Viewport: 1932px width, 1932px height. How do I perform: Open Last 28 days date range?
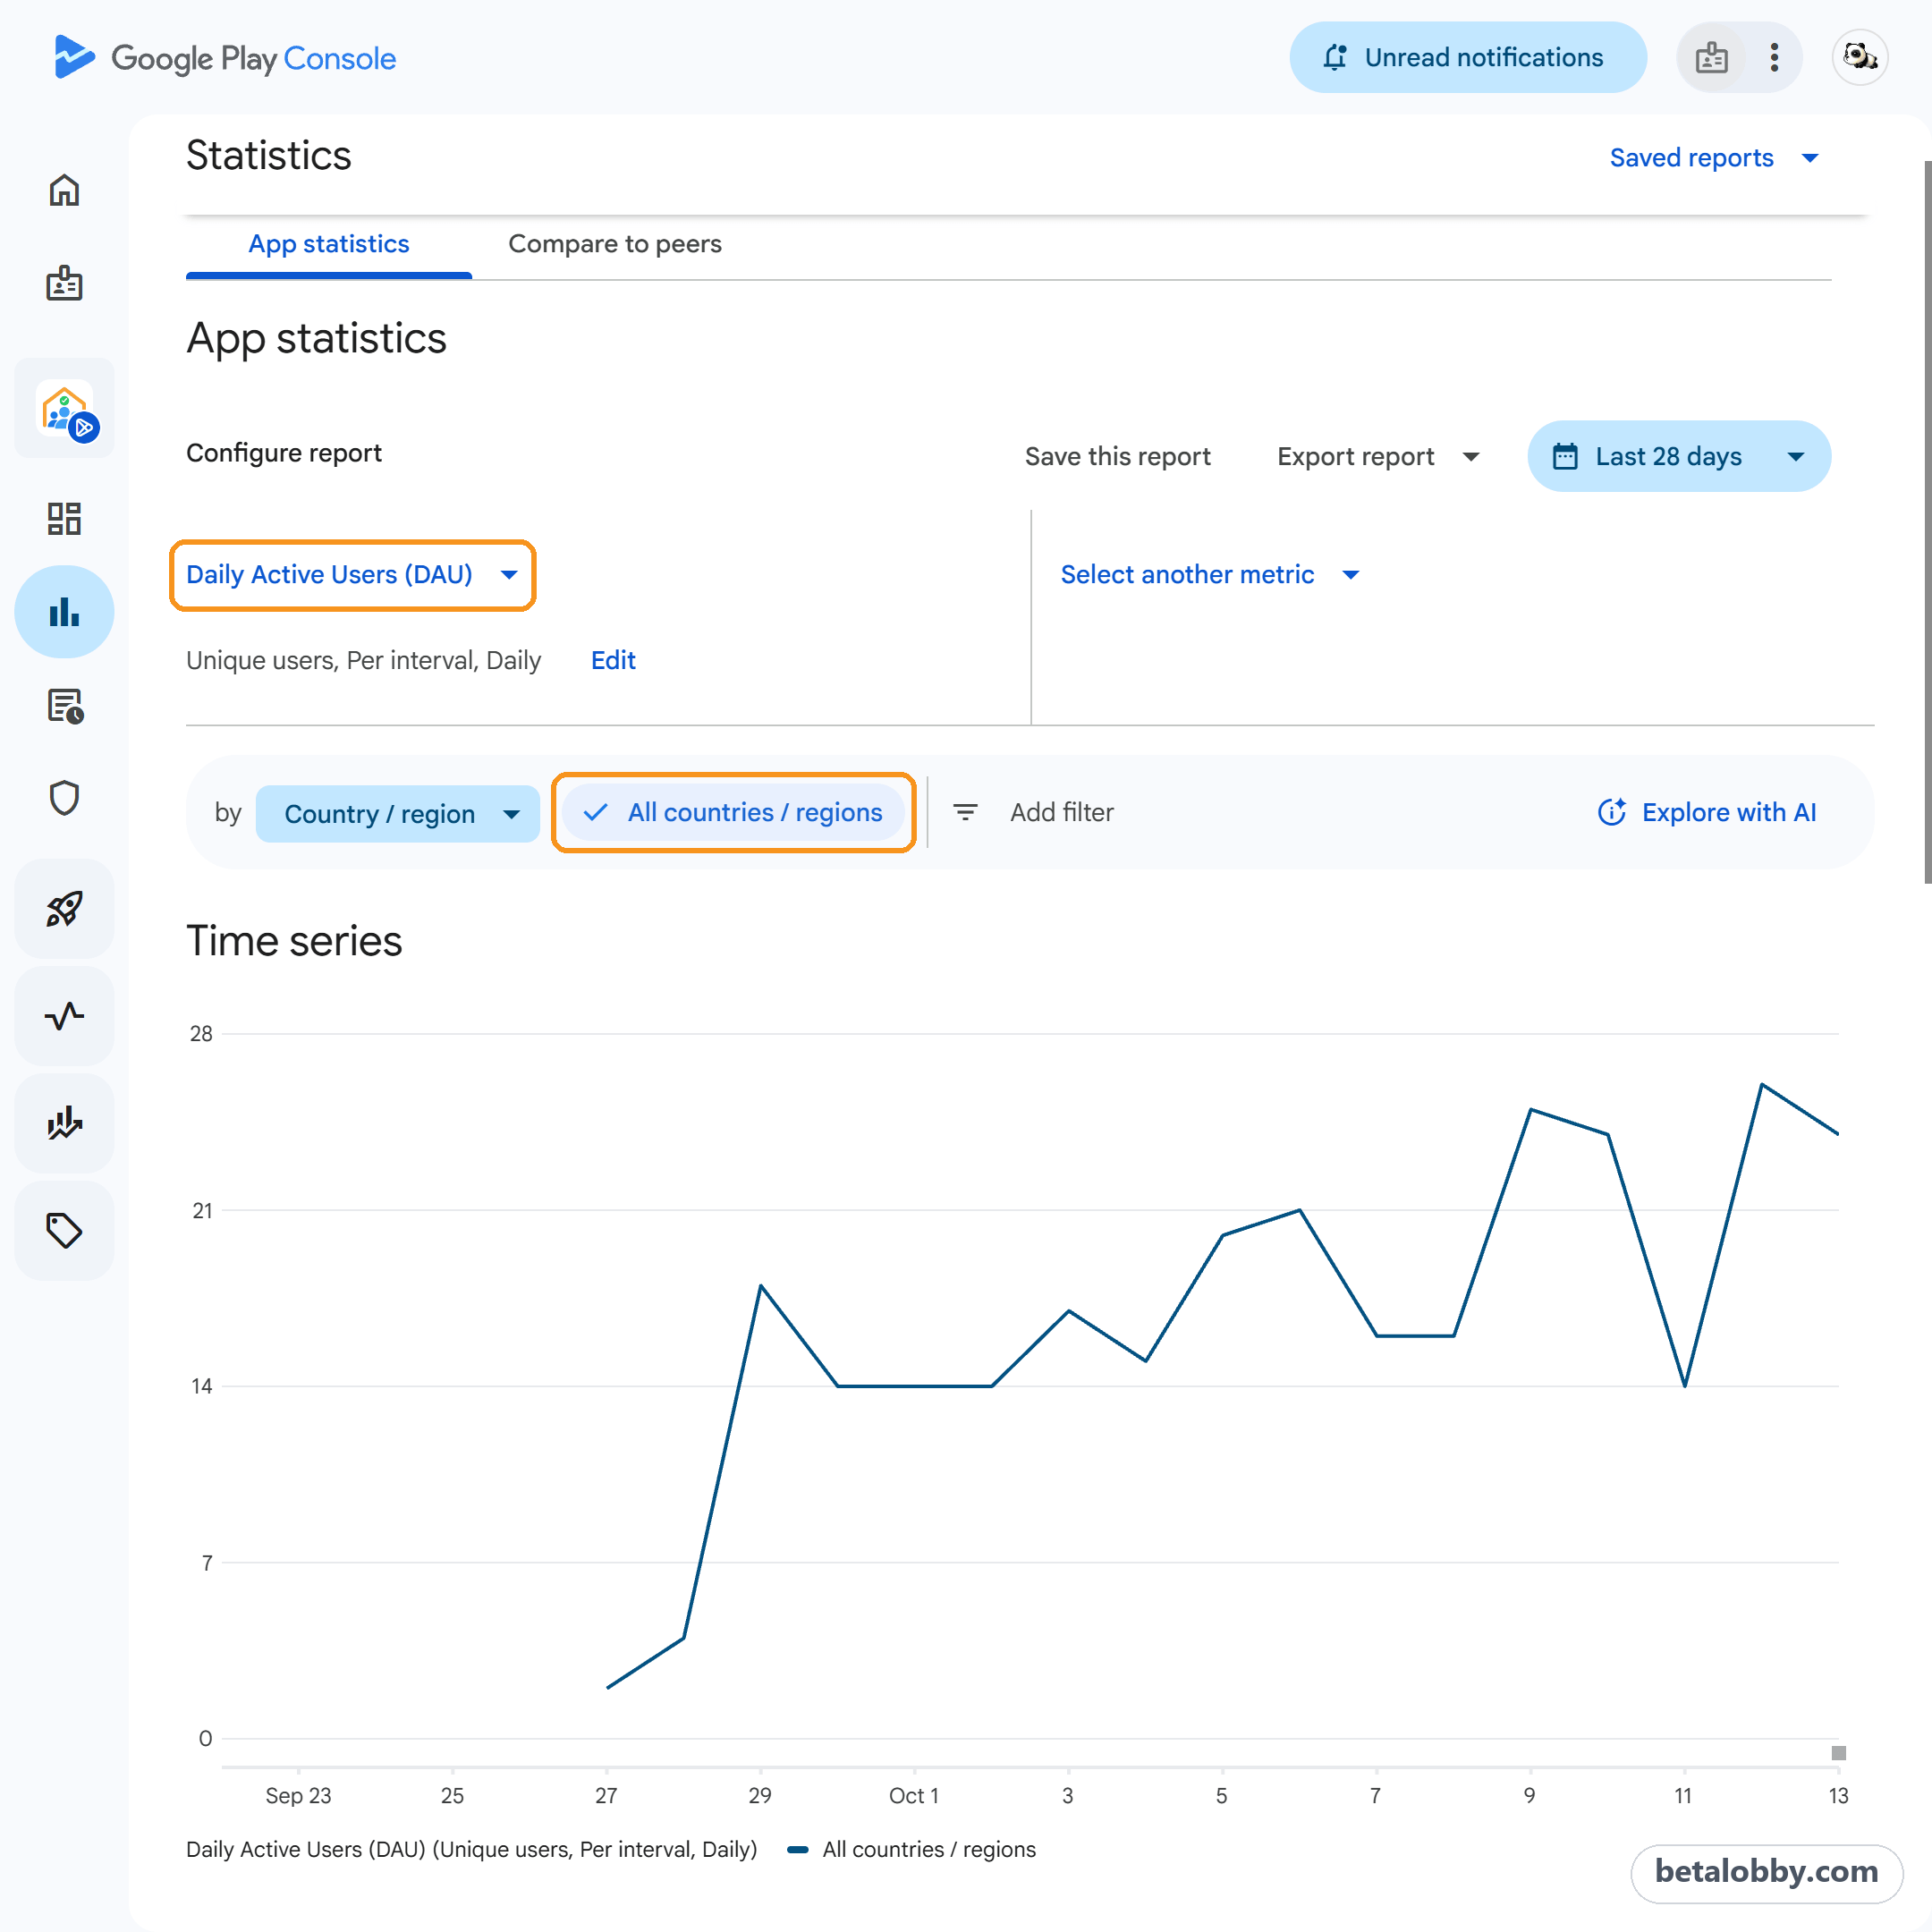pos(1679,456)
